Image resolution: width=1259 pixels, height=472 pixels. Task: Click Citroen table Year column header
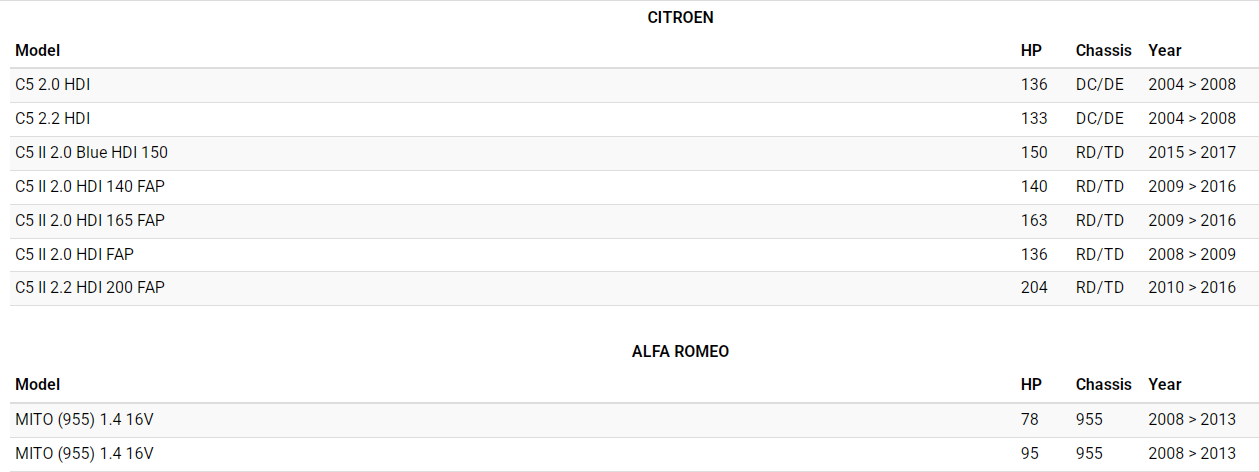(1164, 50)
